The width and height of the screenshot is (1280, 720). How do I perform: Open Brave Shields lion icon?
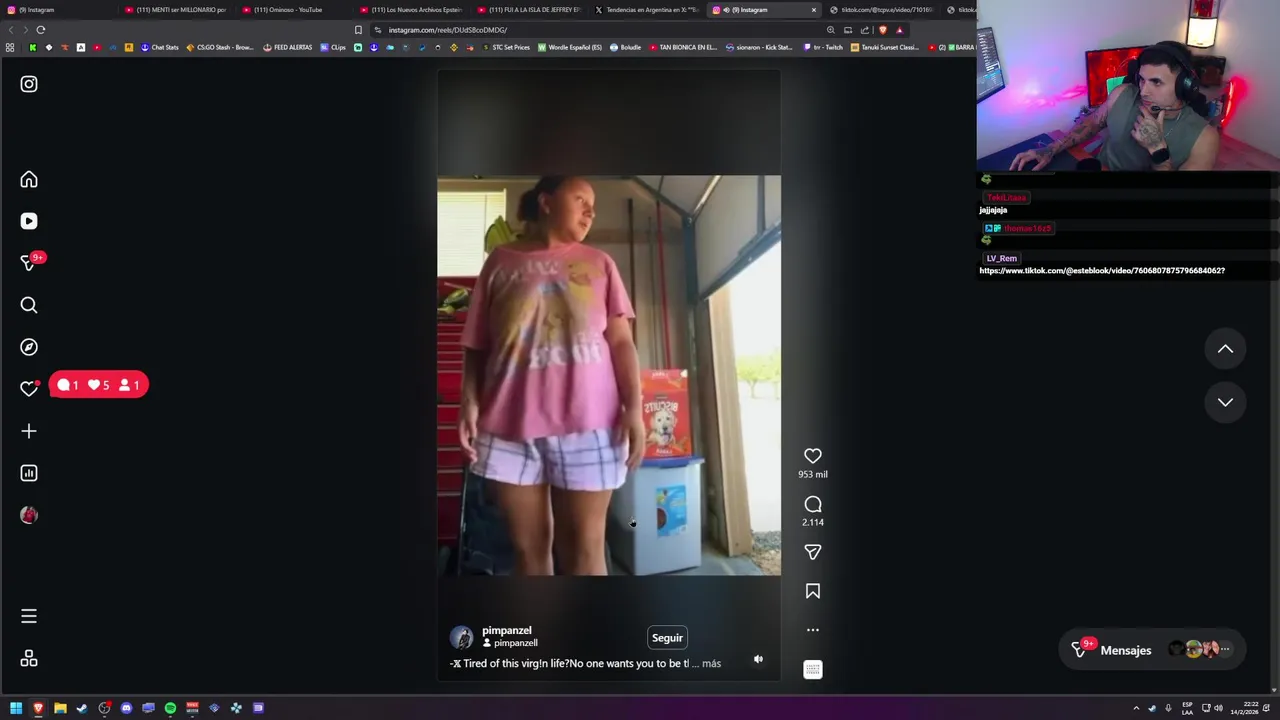point(883,30)
